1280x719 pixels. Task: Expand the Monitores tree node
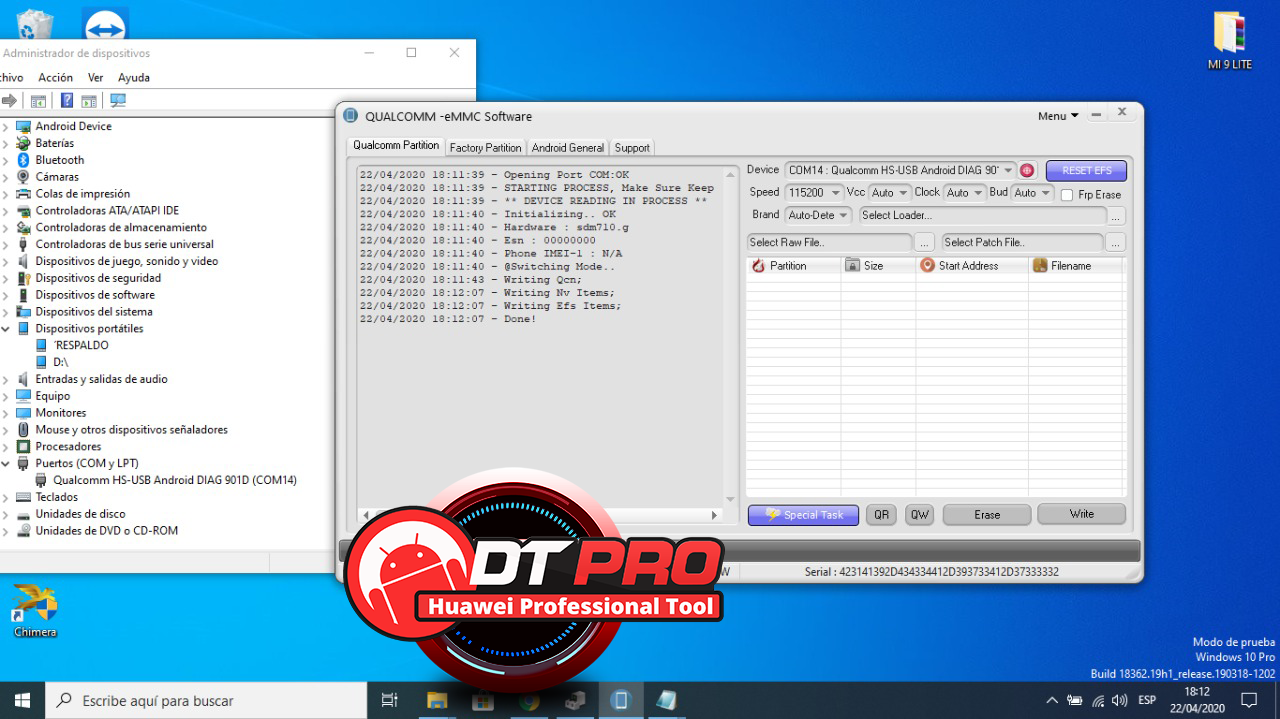point(6,413)
